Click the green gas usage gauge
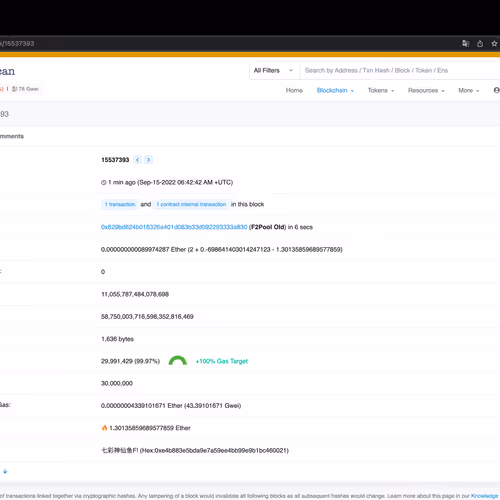 tap(178, 361)
